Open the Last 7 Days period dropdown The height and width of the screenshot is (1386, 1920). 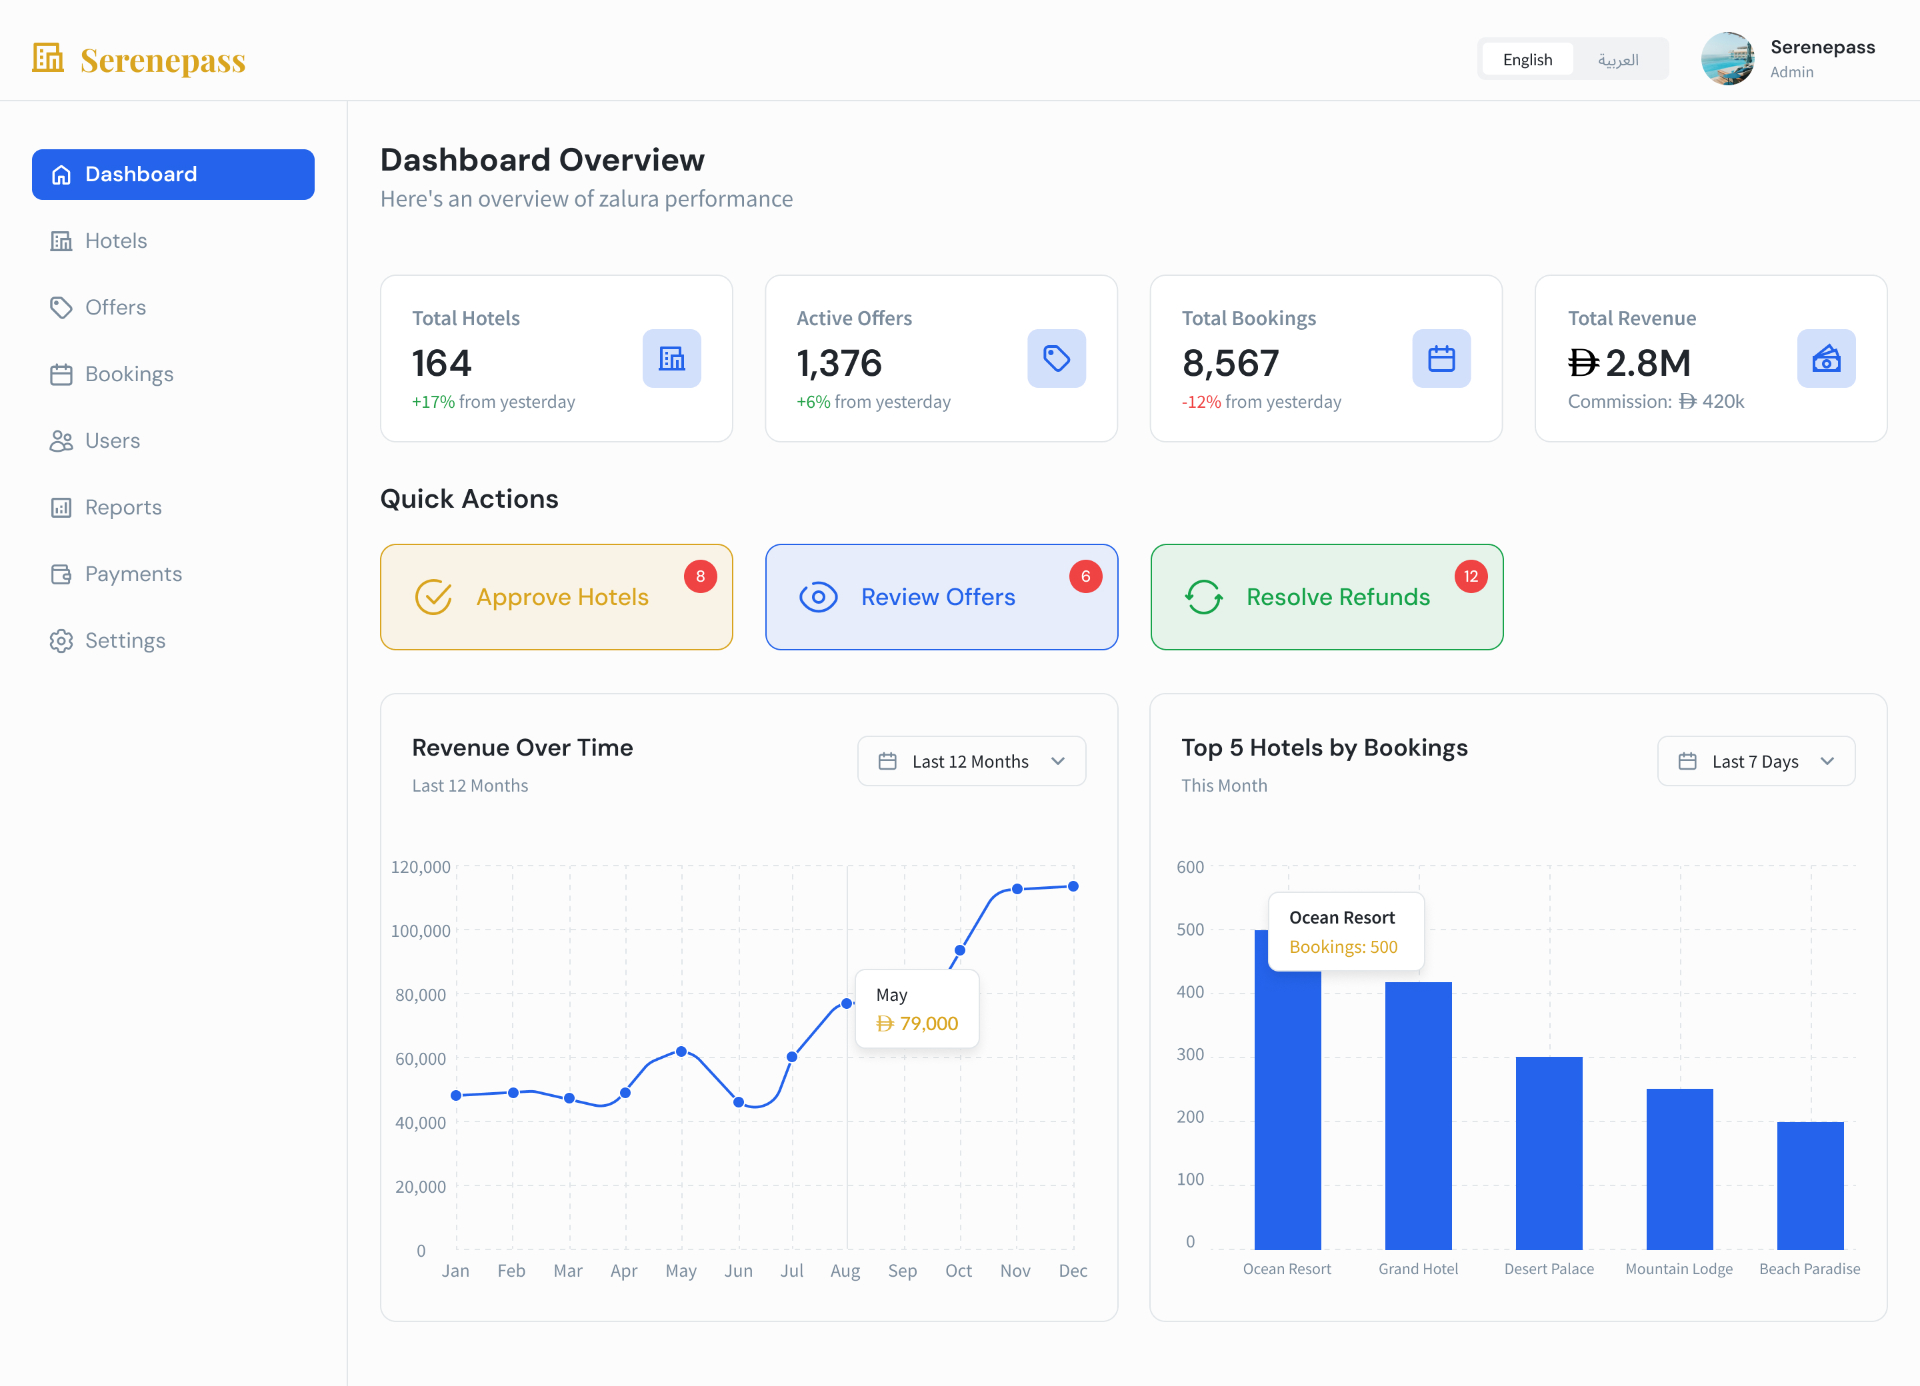1756,761
